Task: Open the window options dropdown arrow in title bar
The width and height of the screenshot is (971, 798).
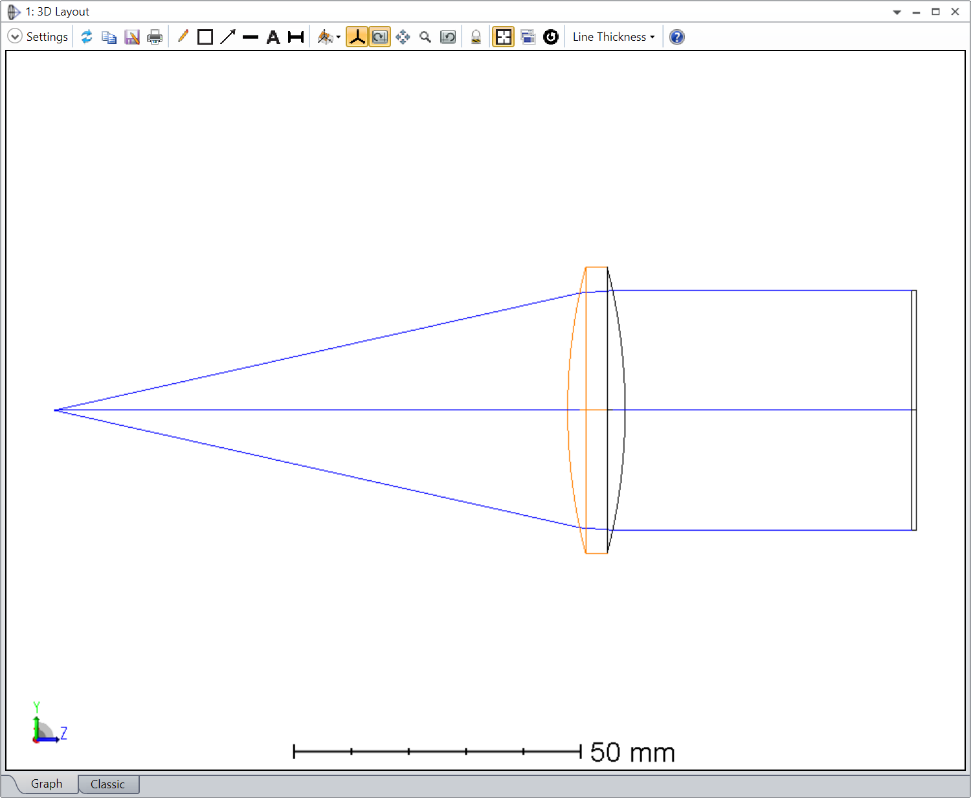Action: 897,12
